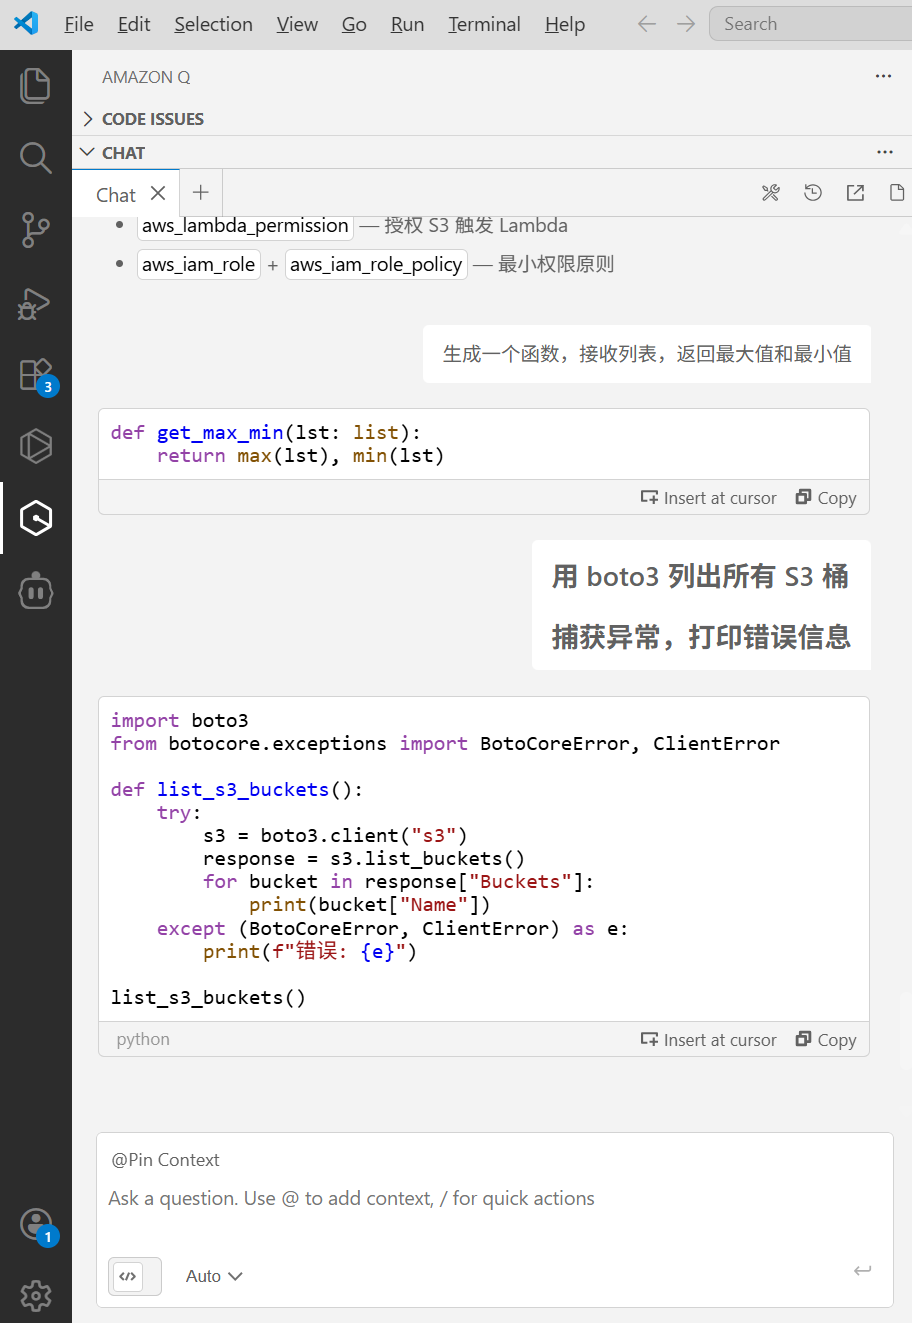Copy the boto3 python code block
The width and height of the screenshot is (912, 1323).
(826, 1040)
